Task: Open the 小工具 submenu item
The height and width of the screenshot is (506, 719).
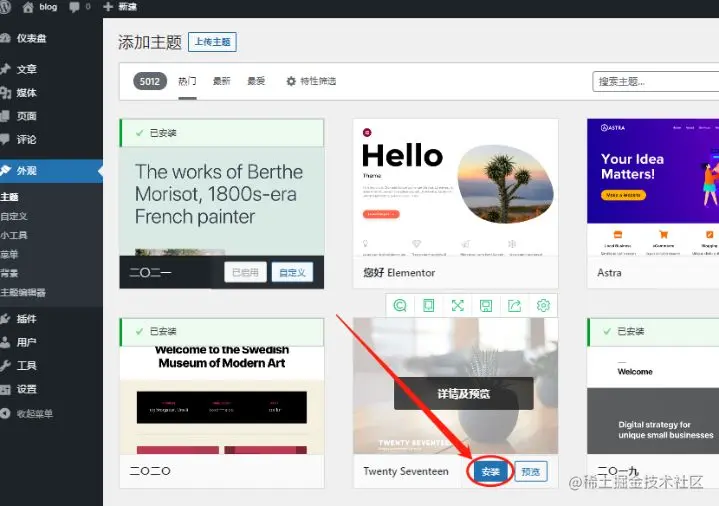Action: point(14,235)
